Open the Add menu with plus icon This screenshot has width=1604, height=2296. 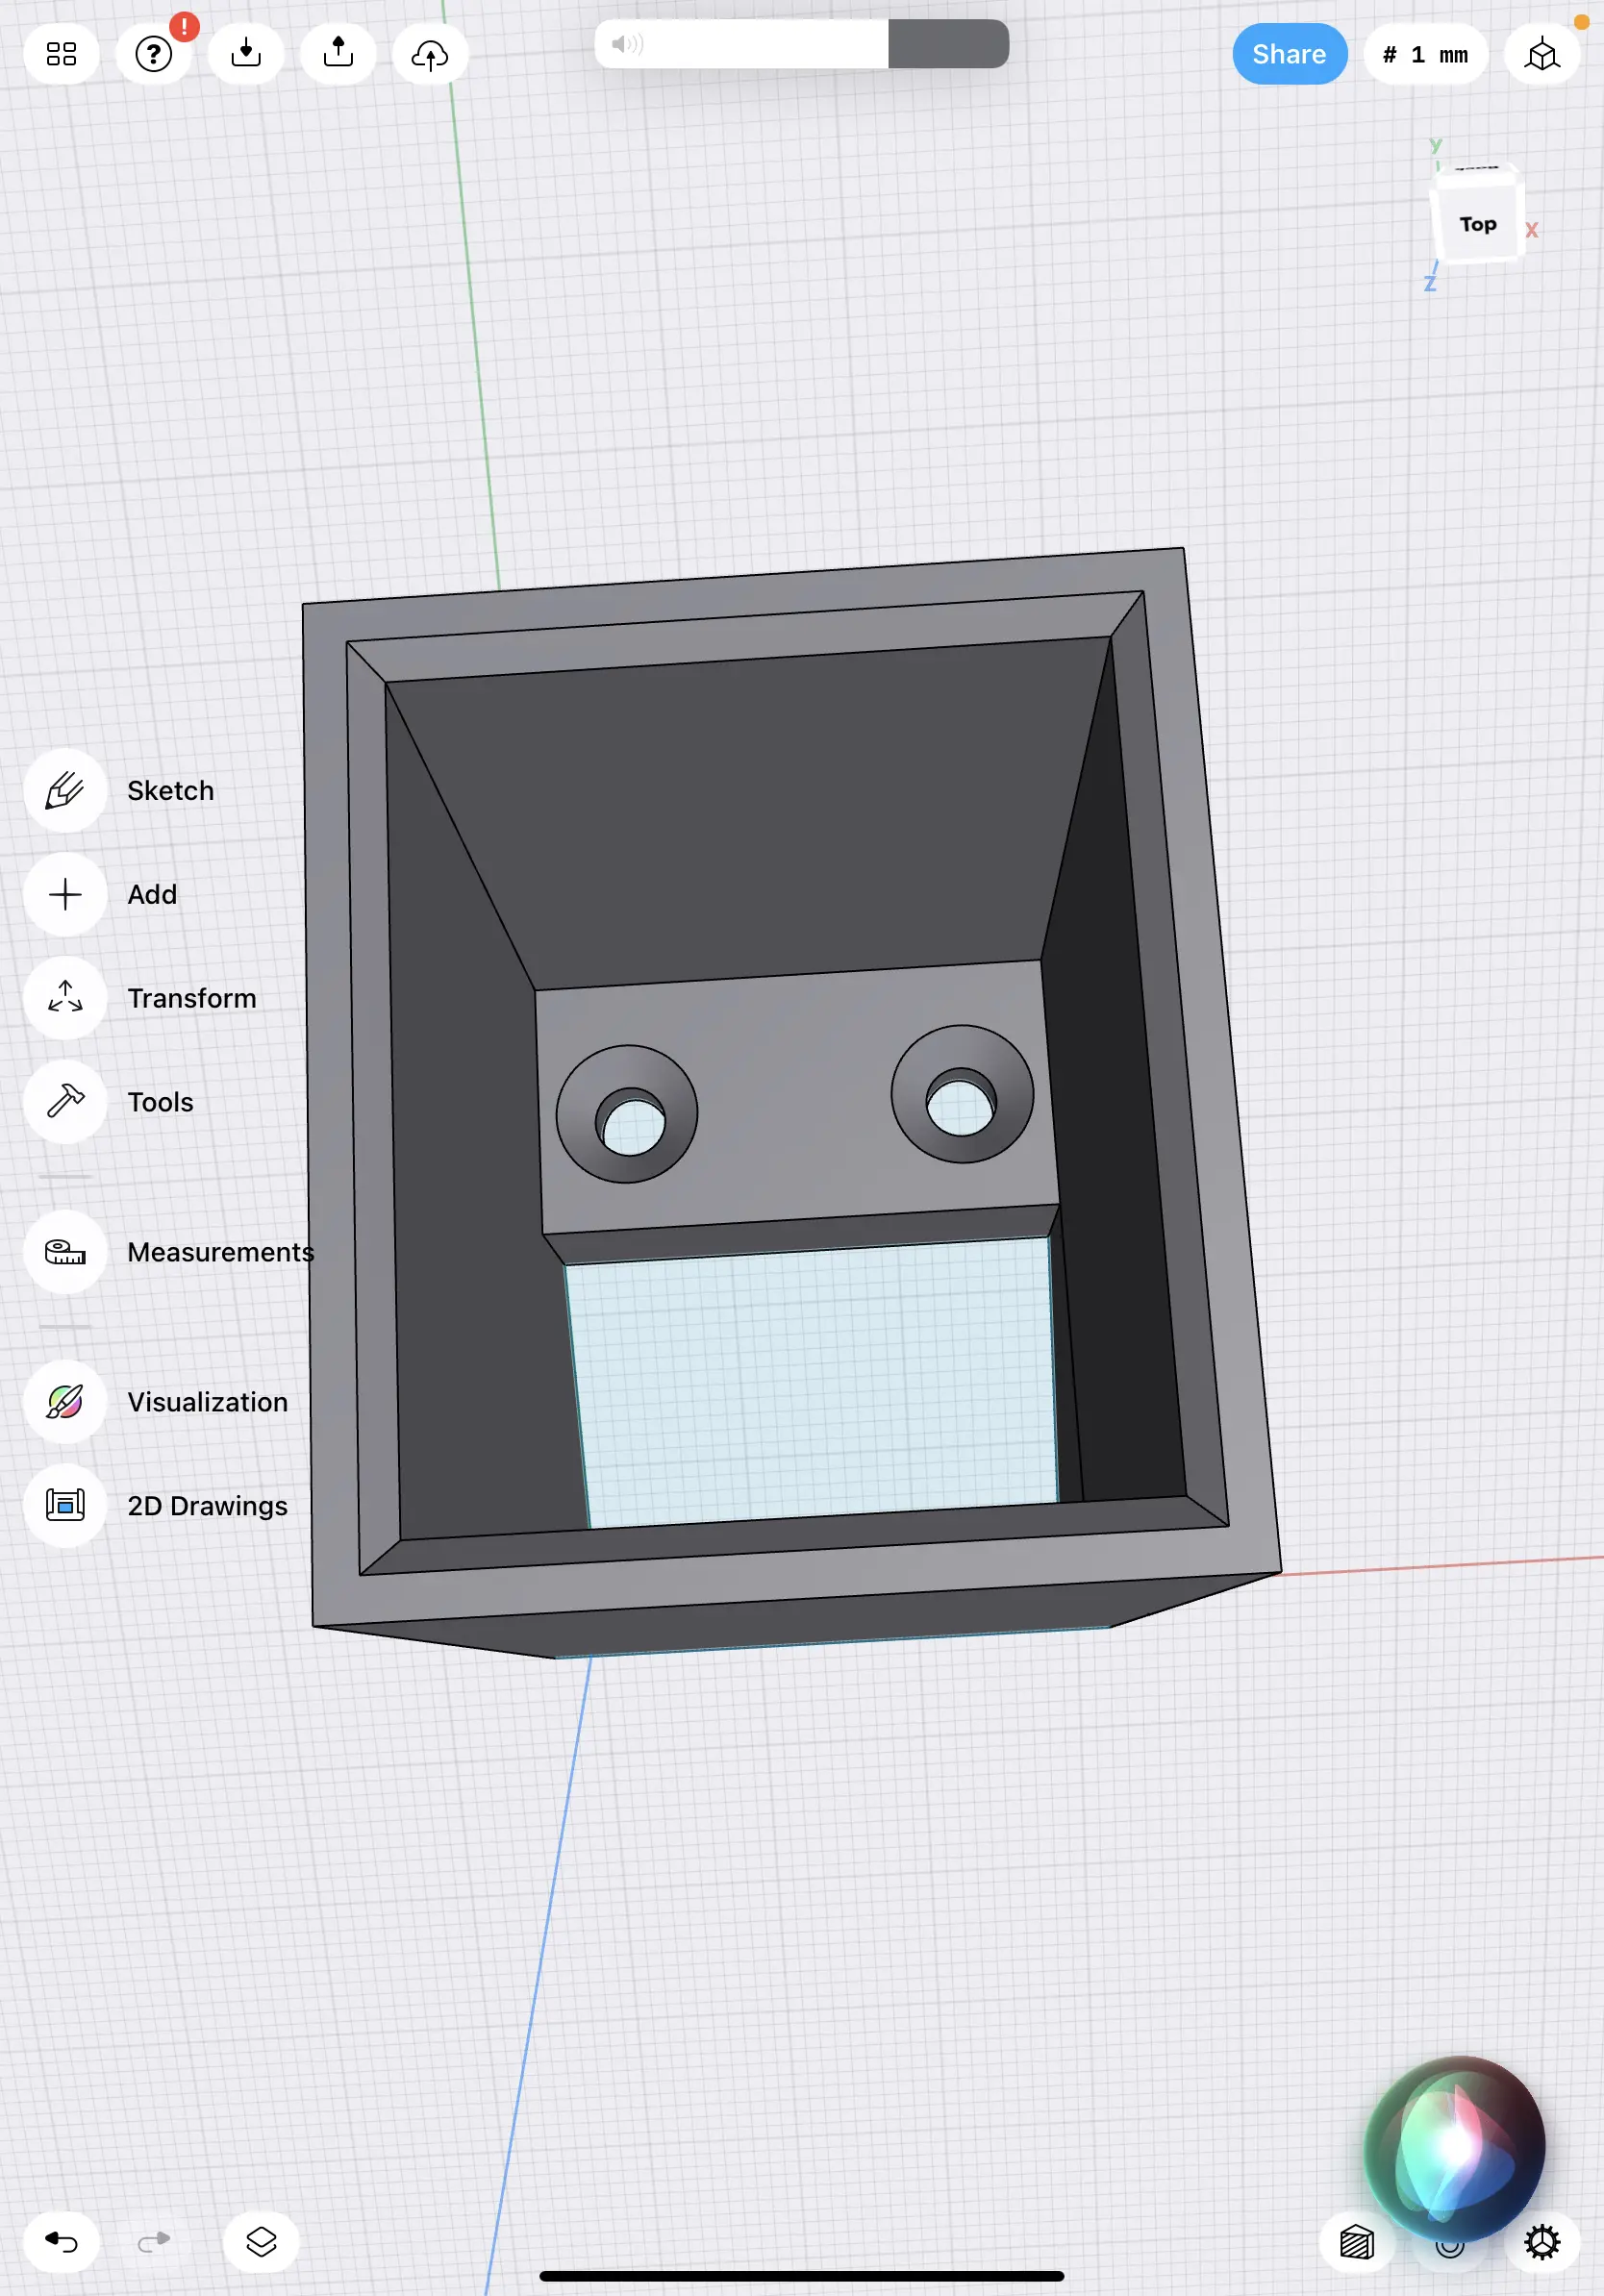coord(65,894)
